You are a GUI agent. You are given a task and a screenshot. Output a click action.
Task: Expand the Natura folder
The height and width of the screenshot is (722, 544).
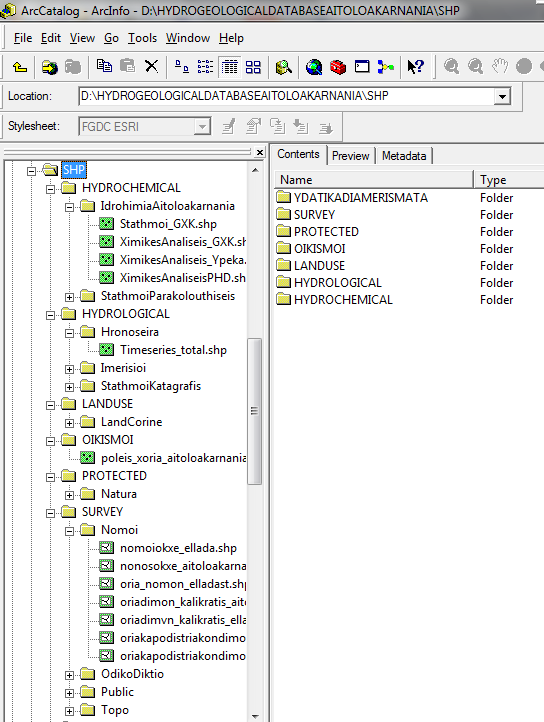click(69, 495)
